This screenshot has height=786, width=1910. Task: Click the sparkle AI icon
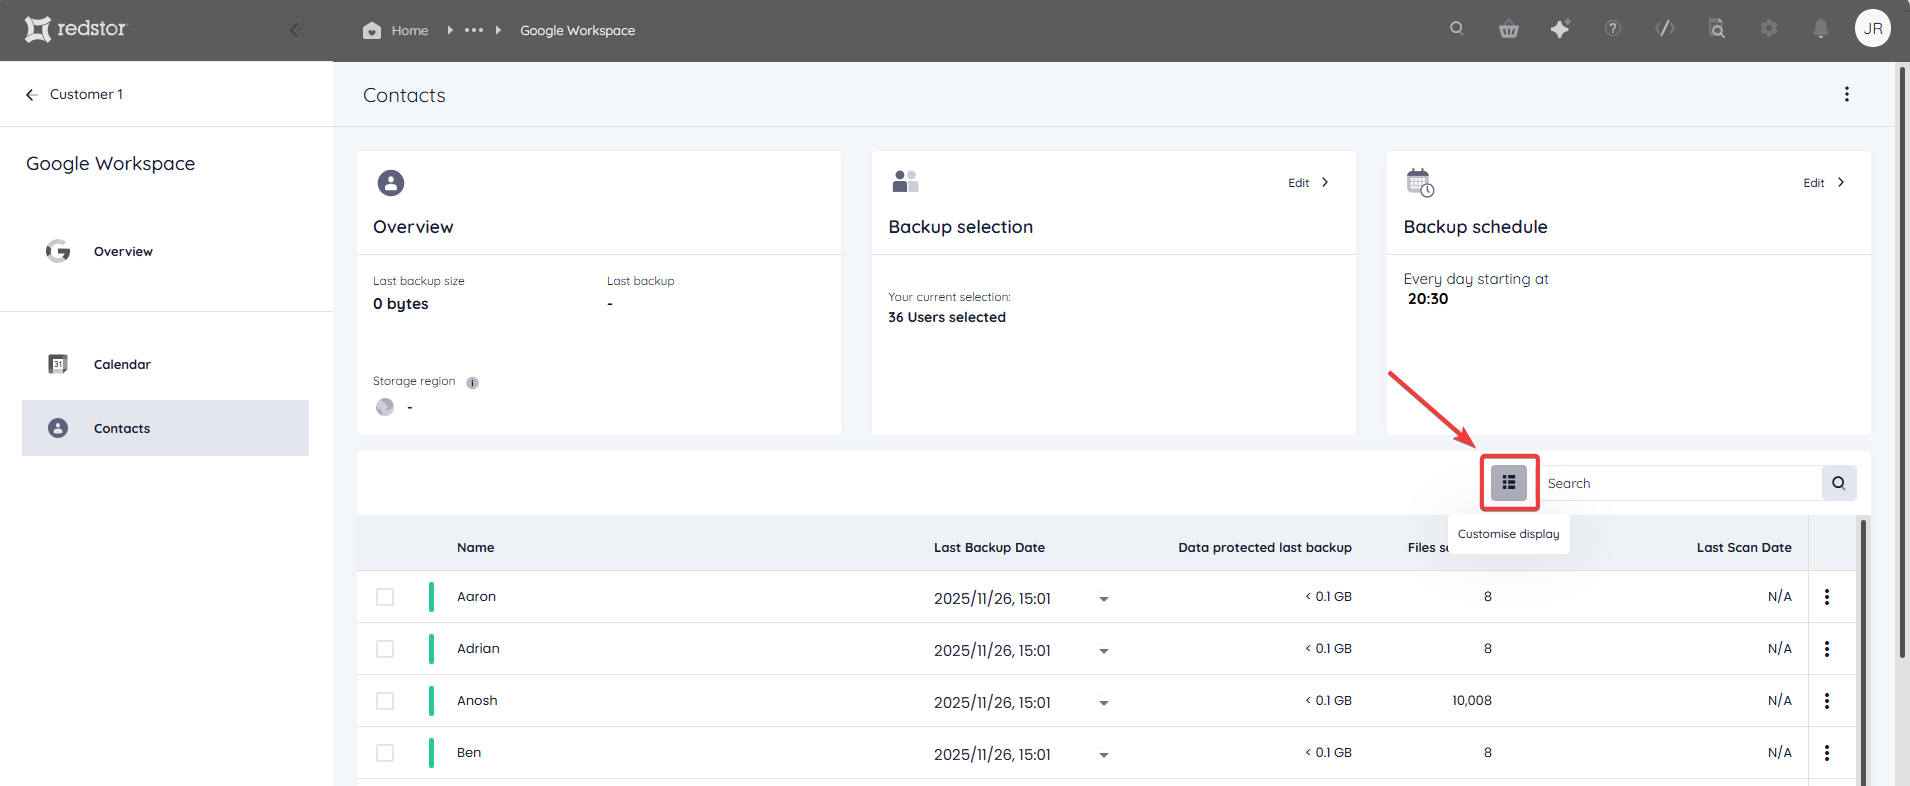click(1560, 29)
